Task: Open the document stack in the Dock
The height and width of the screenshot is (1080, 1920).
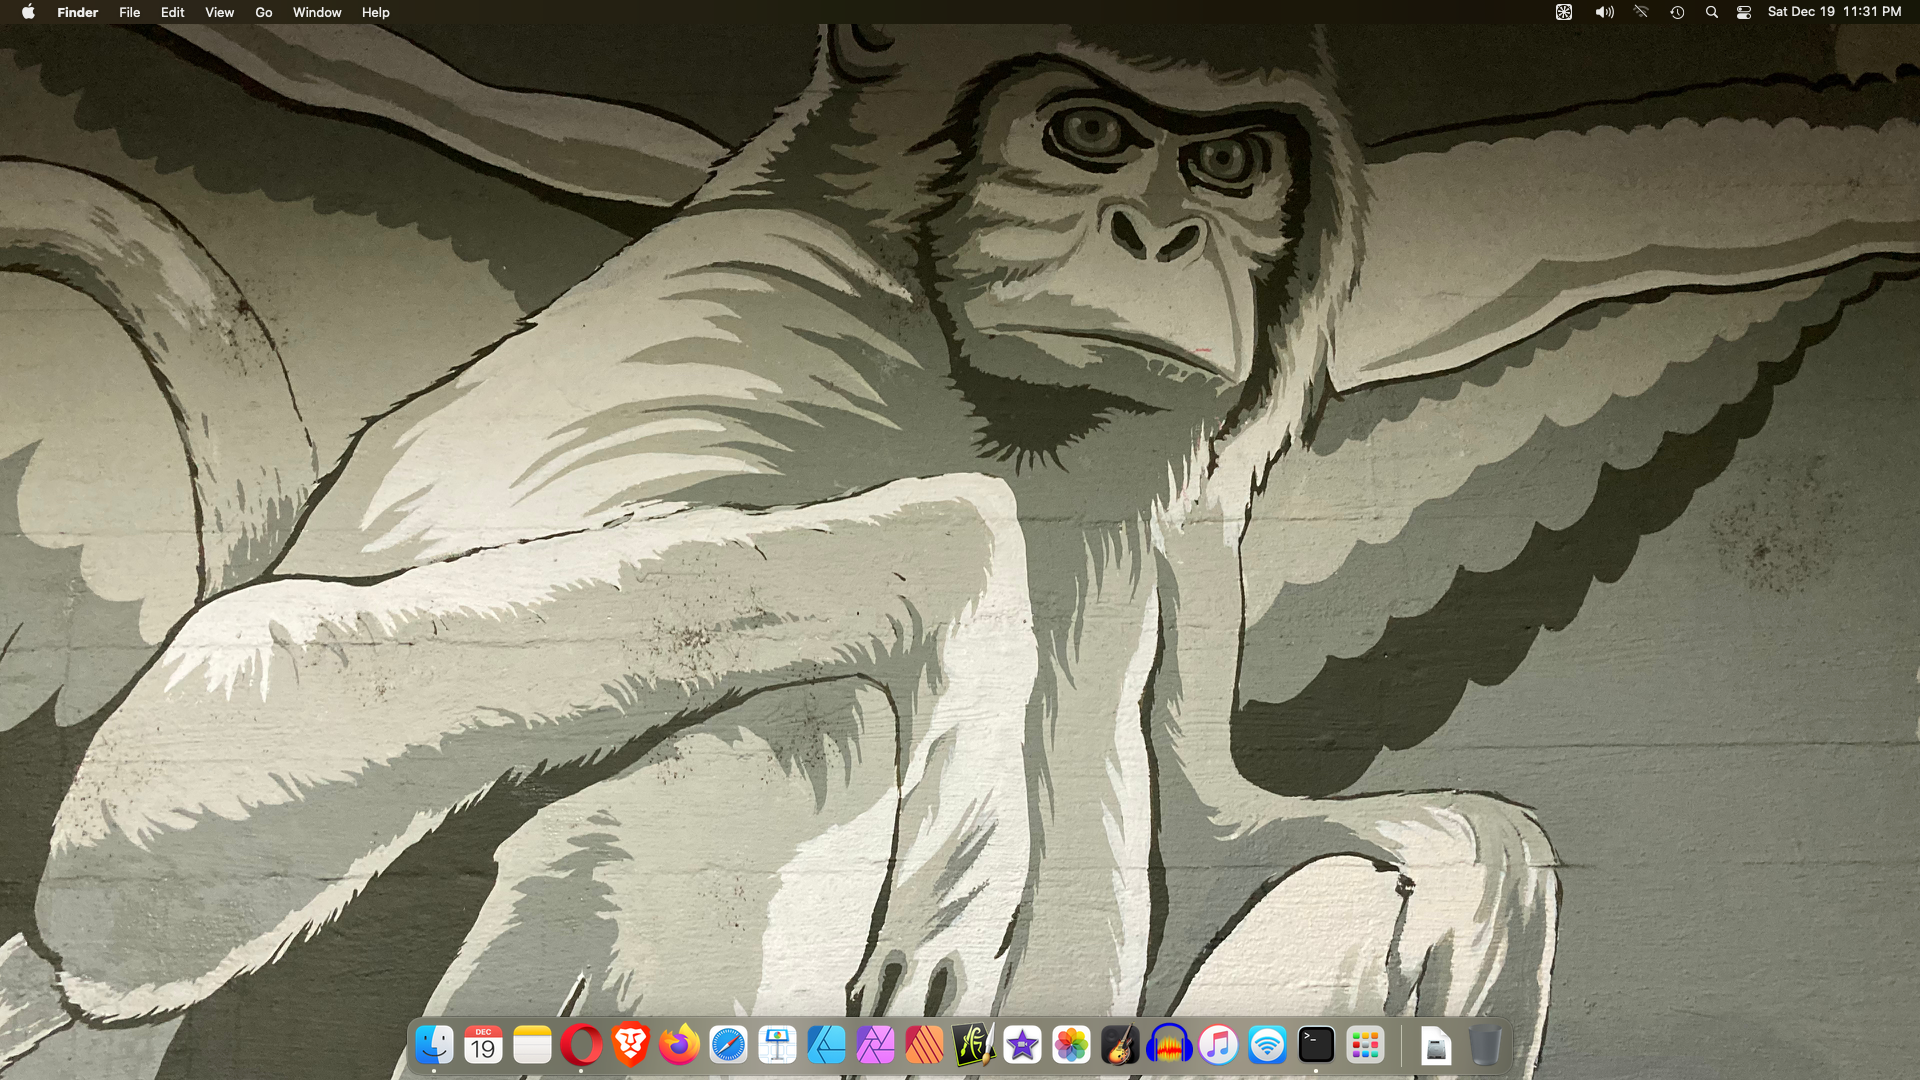Action: click(1436, 1046)
